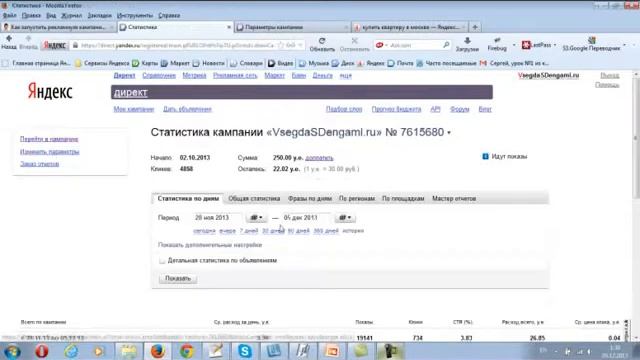
Task: Click the Яндекс logo
Action: pos(50,91)
